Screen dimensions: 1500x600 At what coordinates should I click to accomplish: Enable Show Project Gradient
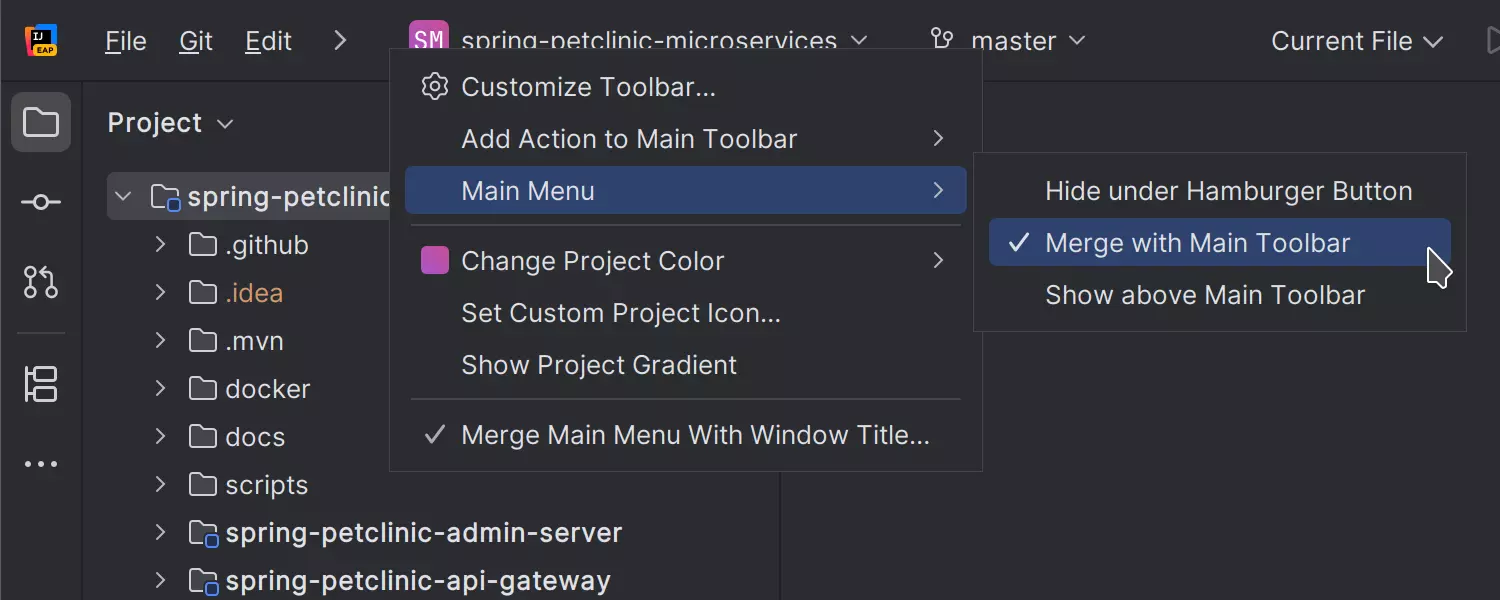tap(599, 365)
